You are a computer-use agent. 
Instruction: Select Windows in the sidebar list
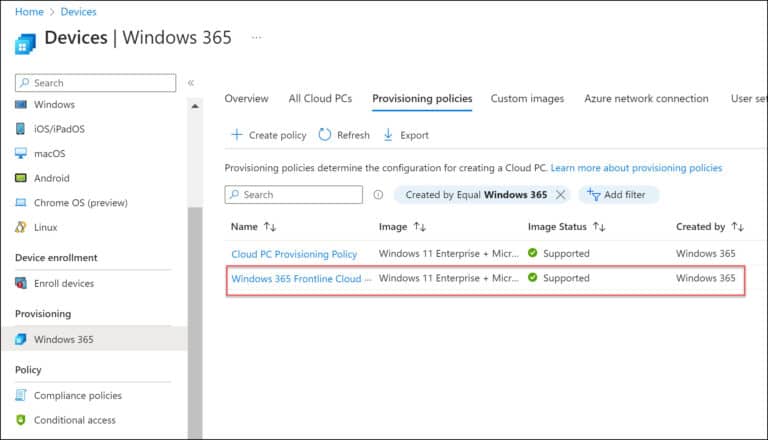(54, 104)
